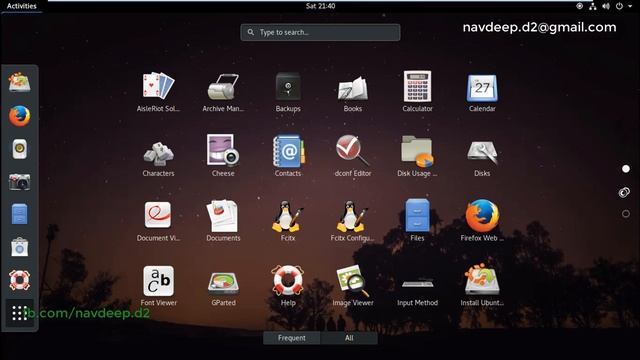
Task: Click the Type to search field
Action: 320,32
